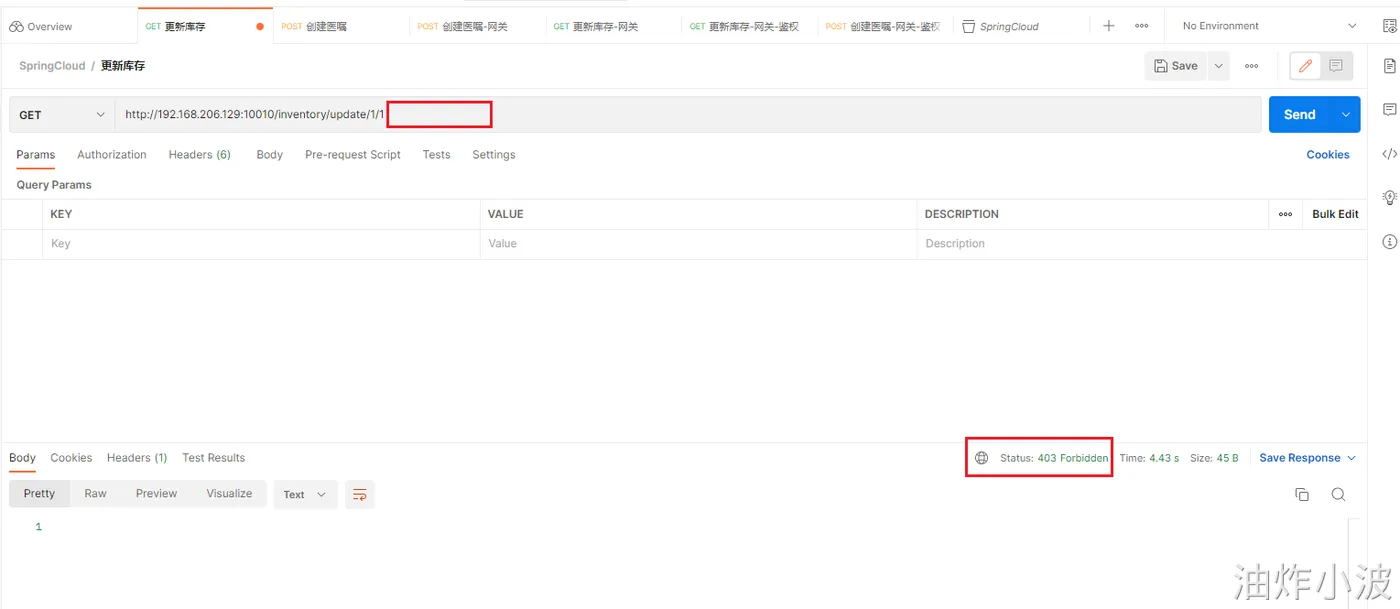The image size is (1400, 609).
Task: Select POST 创建医嘱-网关 tab
Action: [x=462, y=27]
